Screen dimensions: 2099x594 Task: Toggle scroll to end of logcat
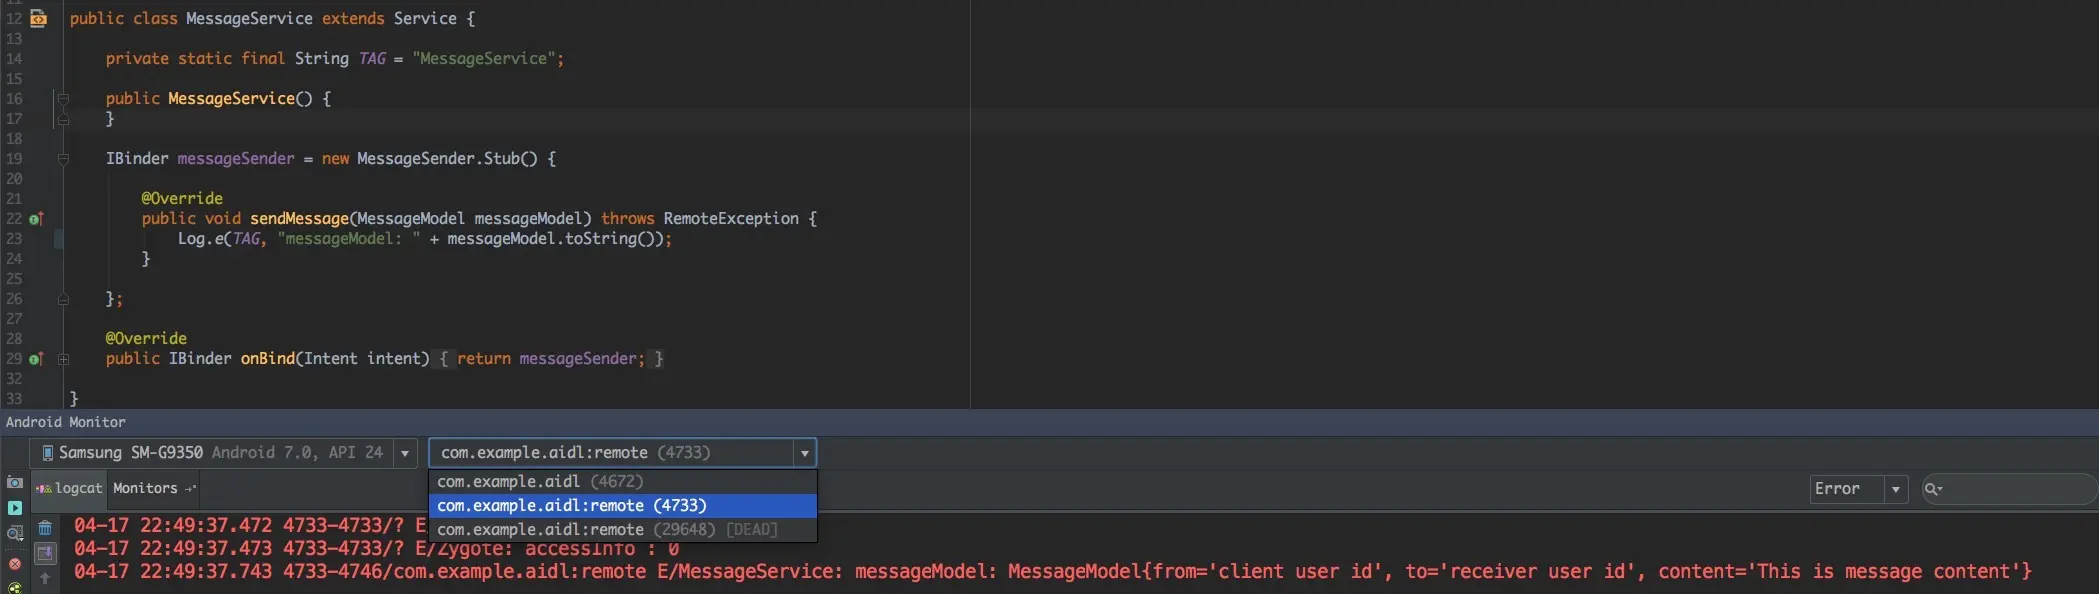(x=45, y=553)
